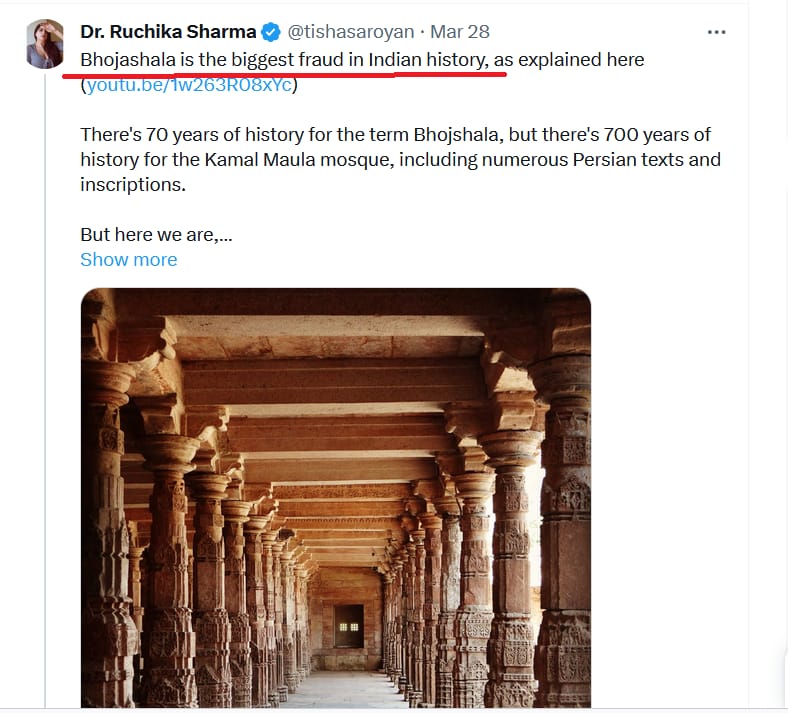791x713 pixels.
Task: Click the truncated 'But here we are,...' line
Action: point(156,235)
